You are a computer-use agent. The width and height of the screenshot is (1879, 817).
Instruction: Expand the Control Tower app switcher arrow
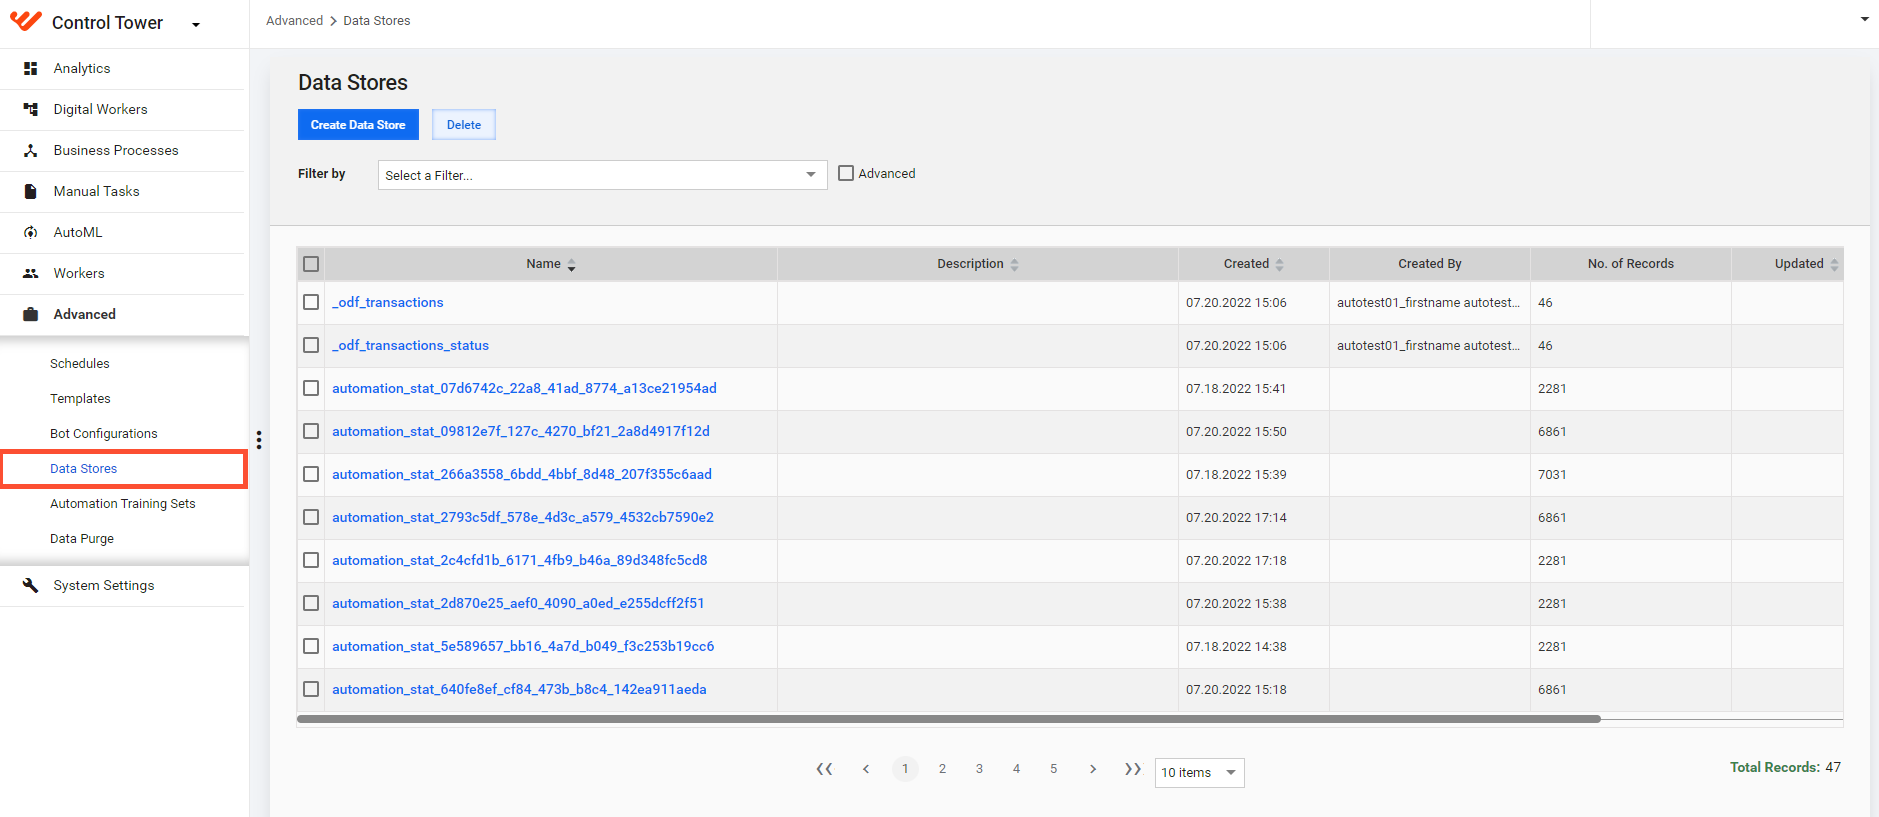click(196, 25)
